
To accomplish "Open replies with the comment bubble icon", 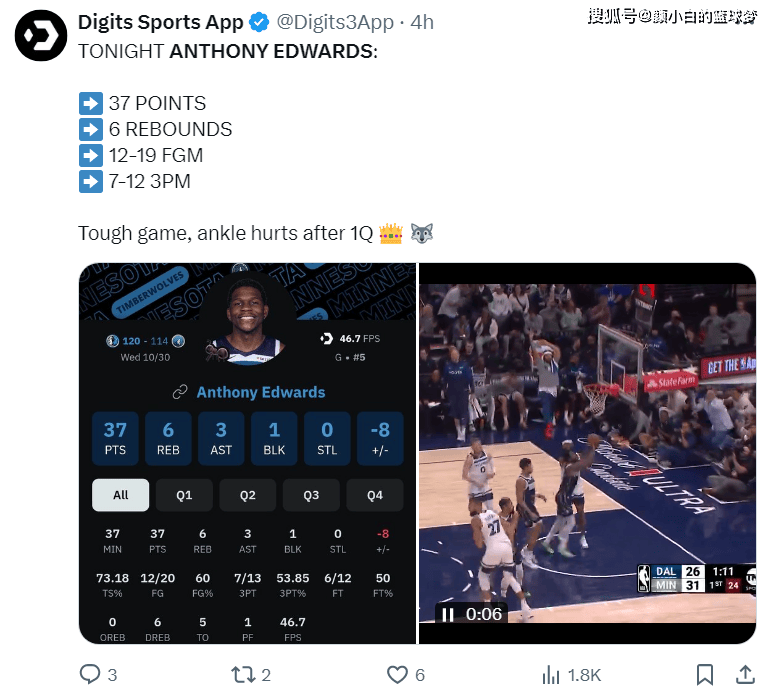I will click(90, 674).
